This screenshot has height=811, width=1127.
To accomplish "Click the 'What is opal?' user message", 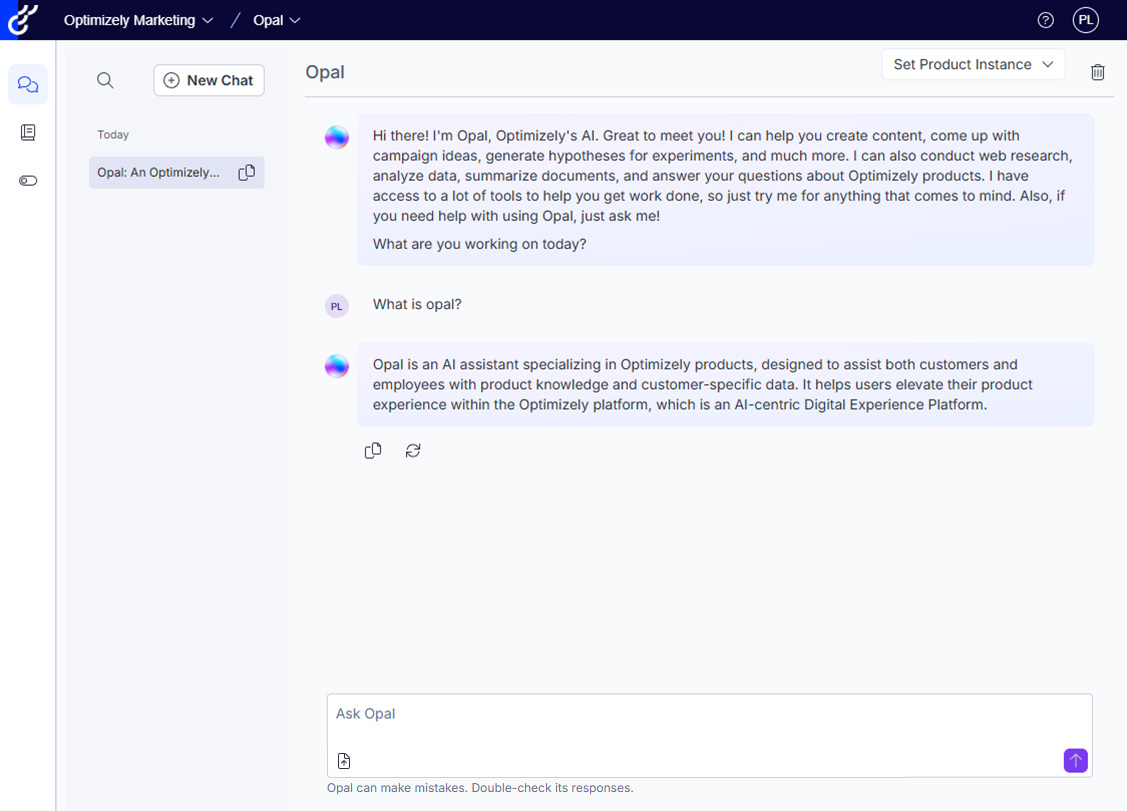I will [417, 304].
